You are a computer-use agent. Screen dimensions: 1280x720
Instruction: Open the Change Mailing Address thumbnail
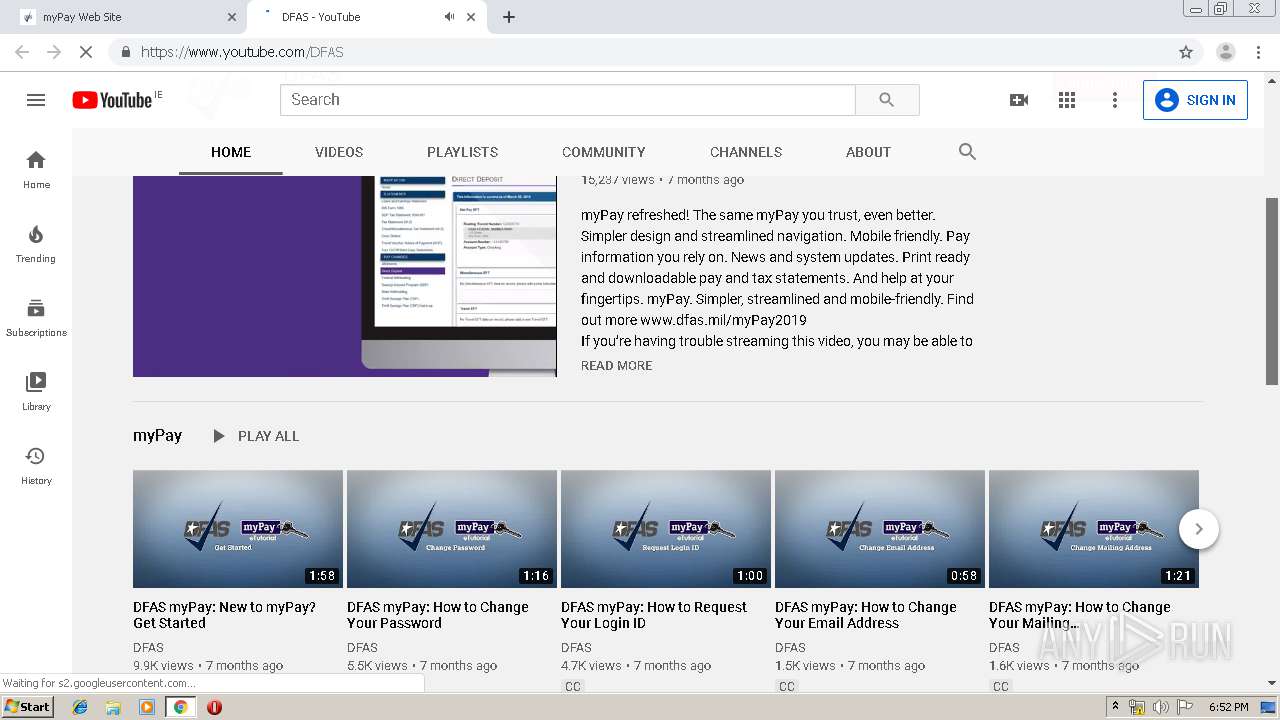coord(1094,529)
